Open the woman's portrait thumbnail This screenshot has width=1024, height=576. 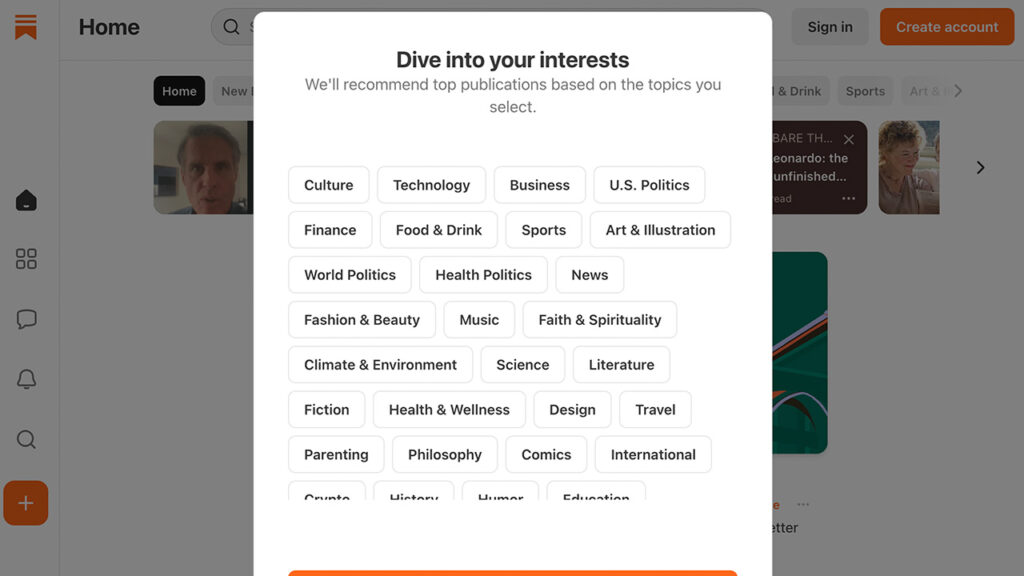[x=908, y=167]
